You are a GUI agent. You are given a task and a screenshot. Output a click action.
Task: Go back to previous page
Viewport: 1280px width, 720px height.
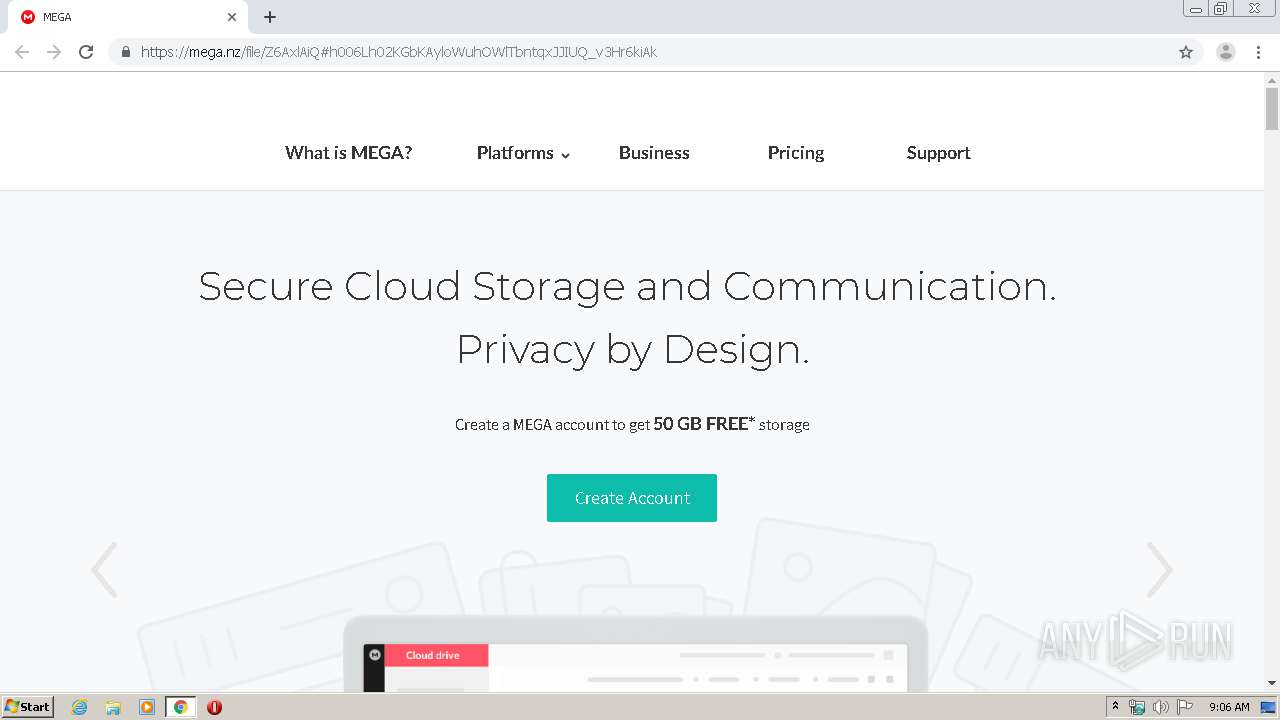tap(22, 52)
